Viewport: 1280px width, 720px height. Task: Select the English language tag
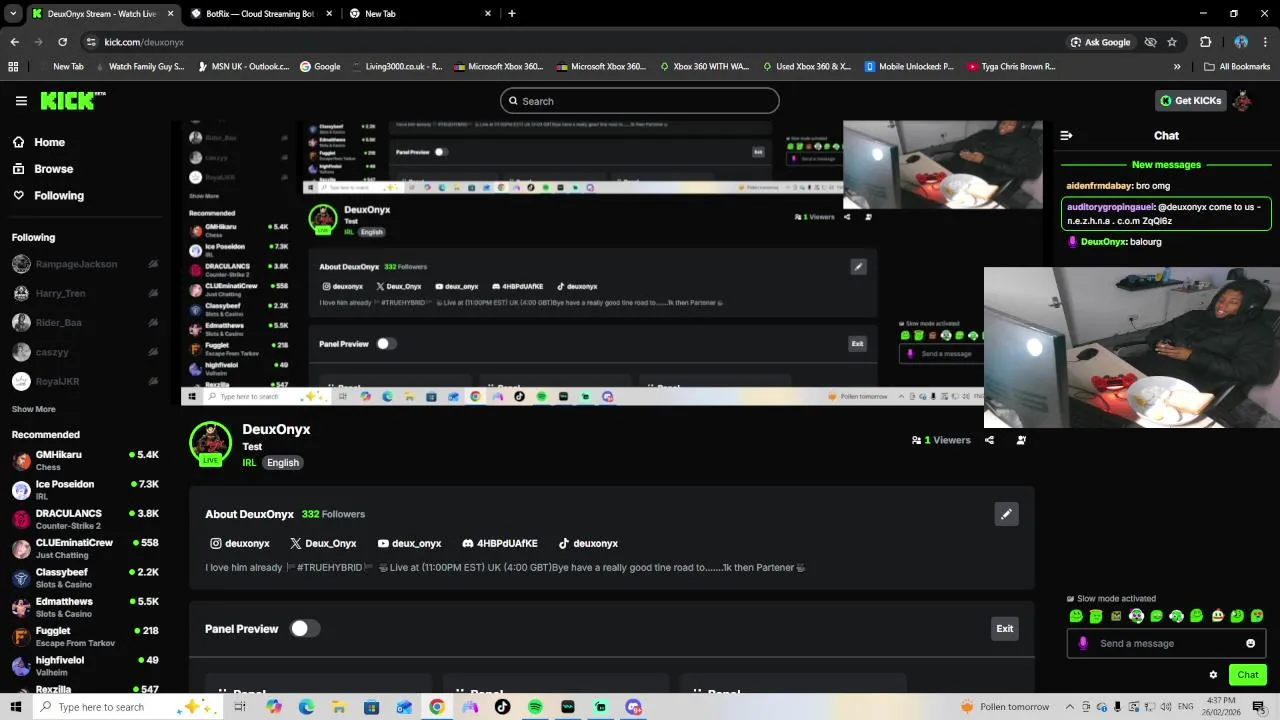(283, 463)
